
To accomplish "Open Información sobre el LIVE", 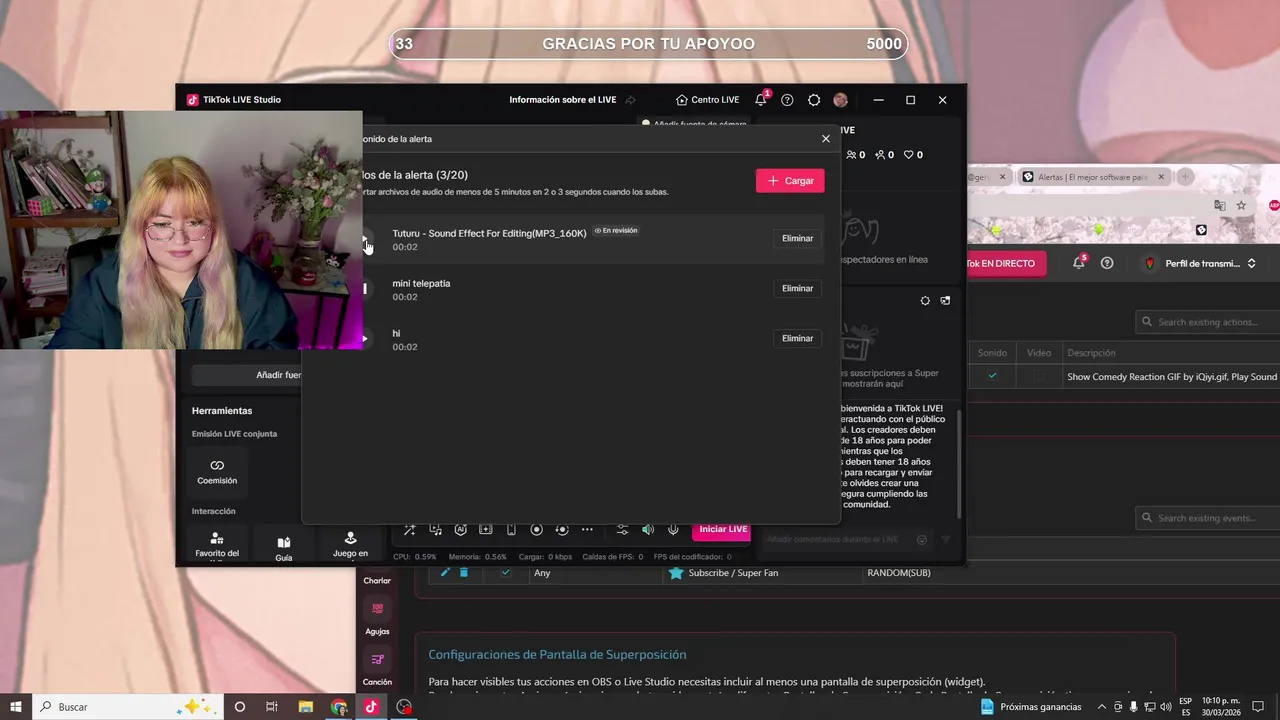I will coord(562,100).
